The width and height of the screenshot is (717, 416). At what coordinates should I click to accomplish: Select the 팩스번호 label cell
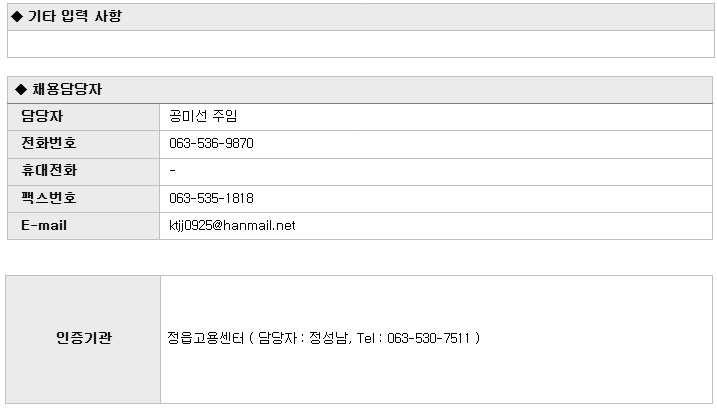(x=83, y=199)
